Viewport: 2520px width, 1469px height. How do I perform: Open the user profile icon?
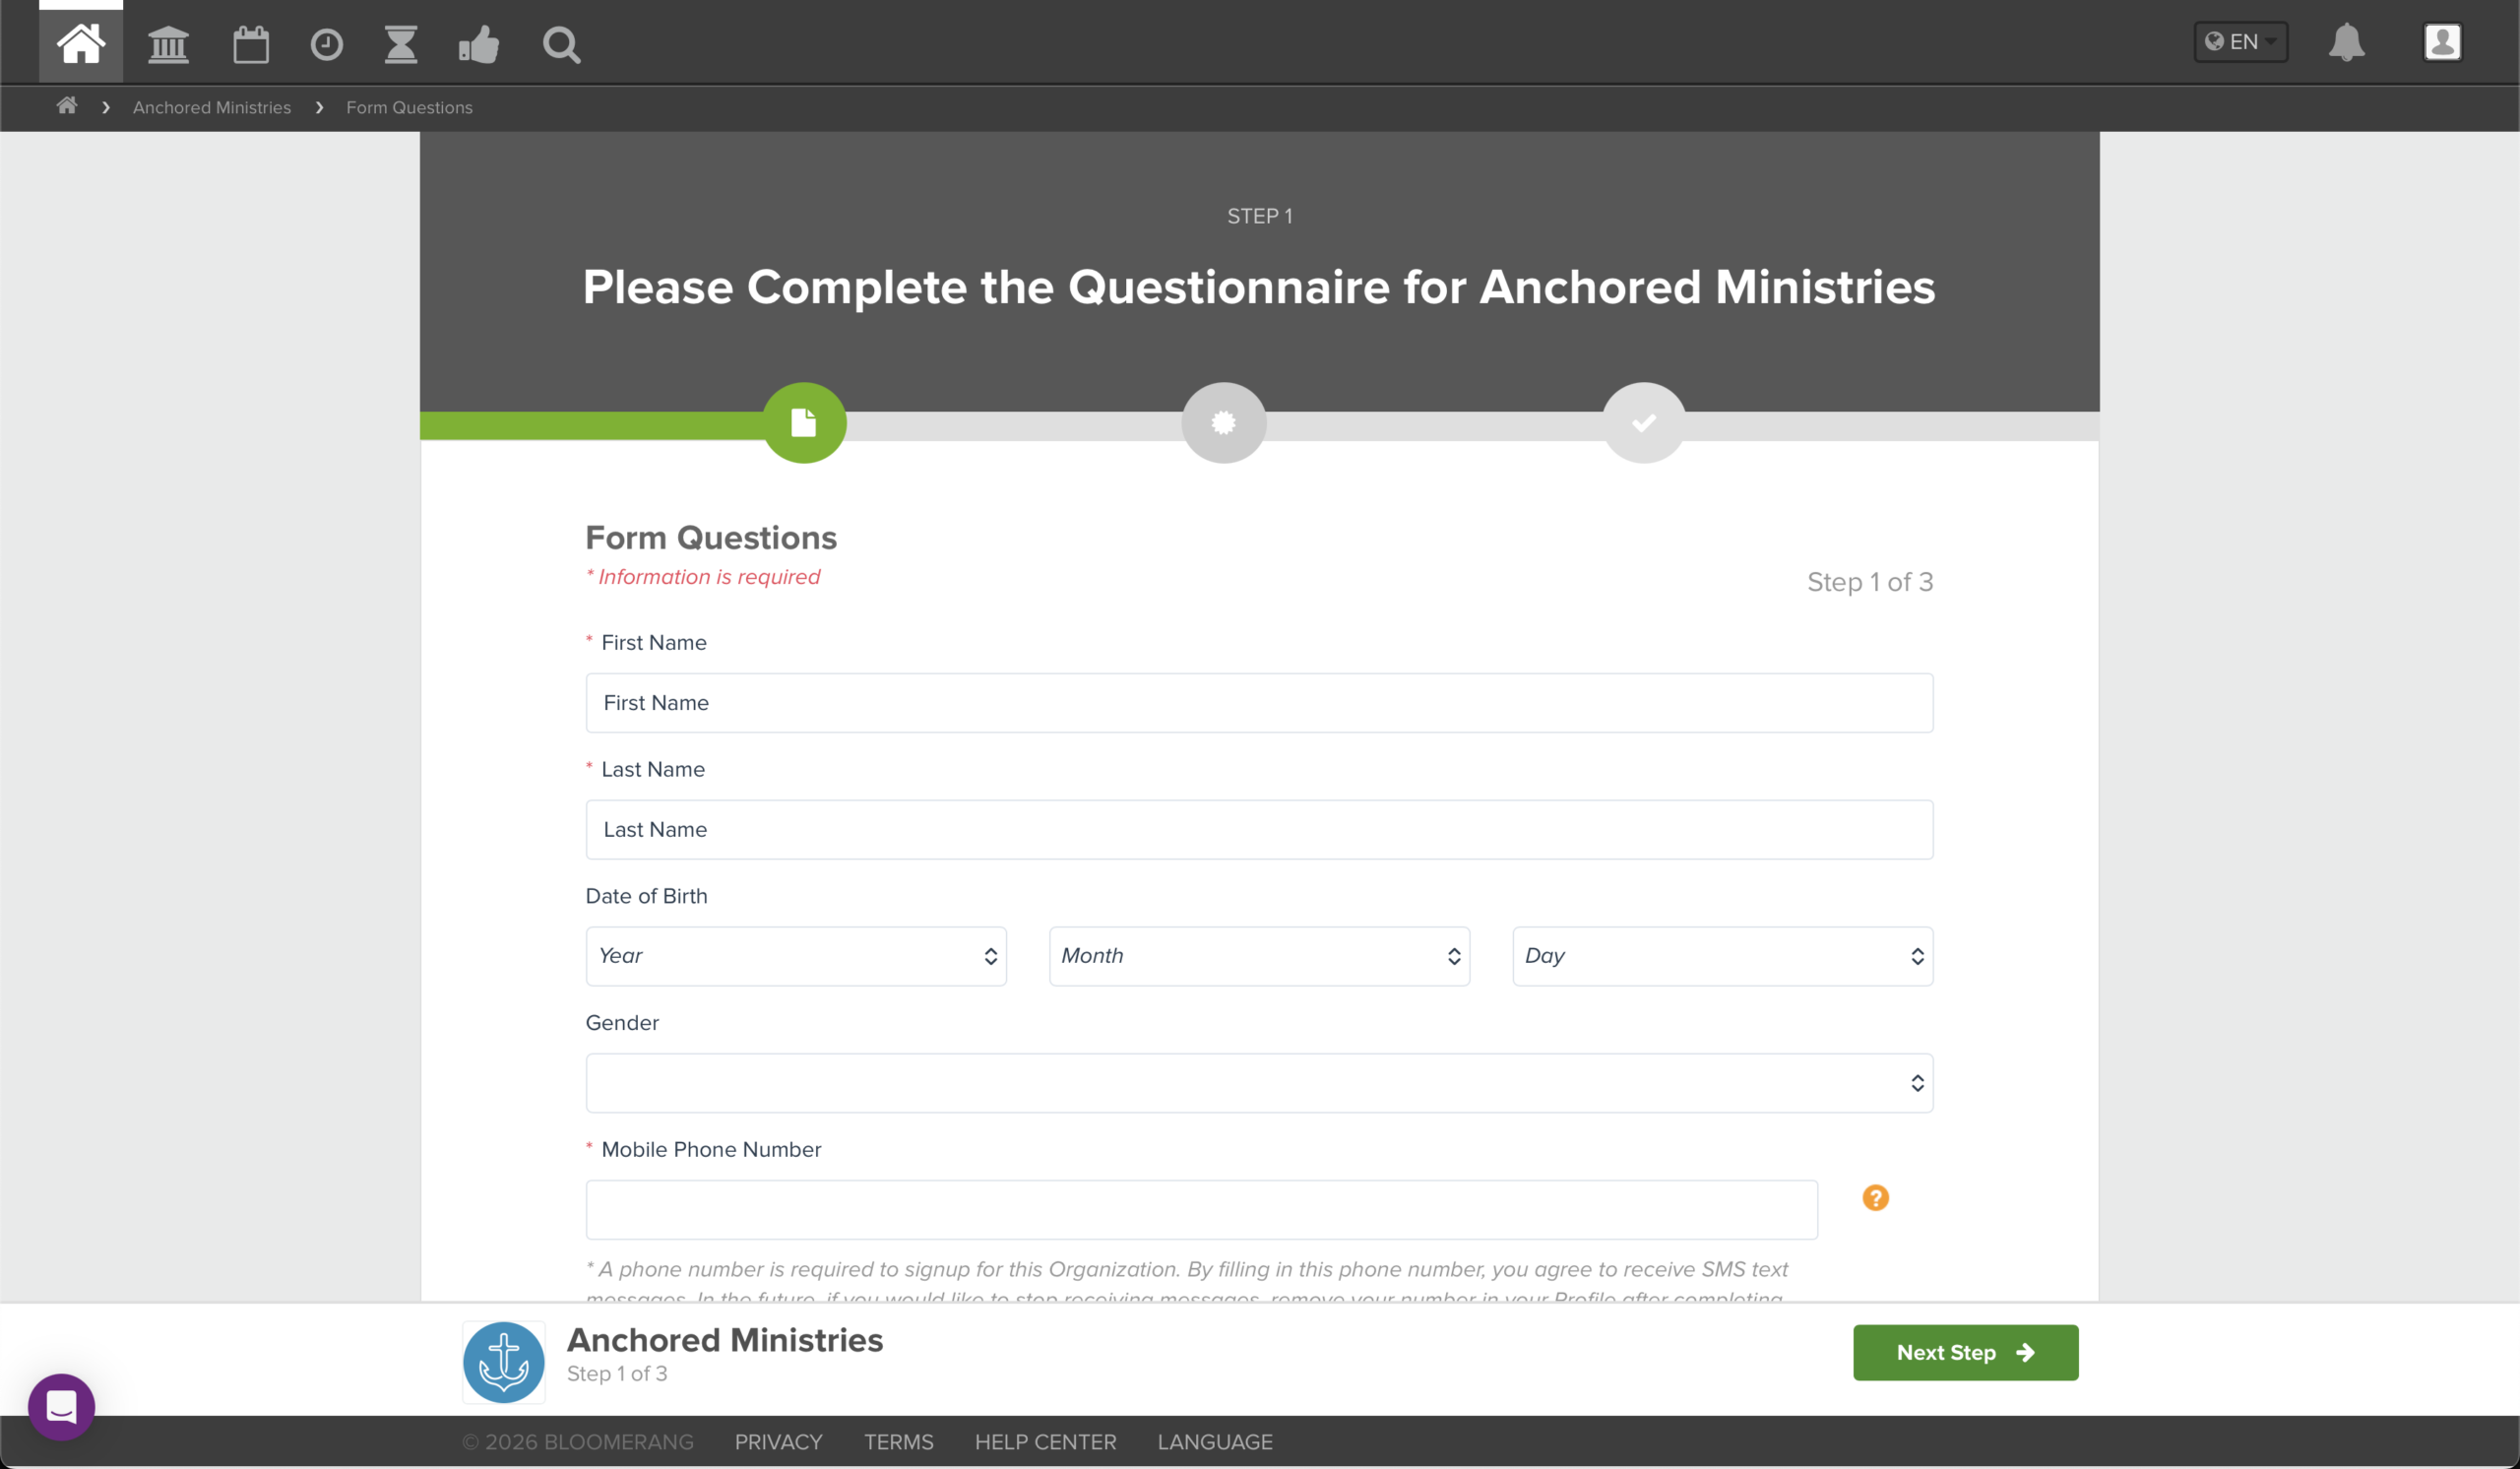(2442, 42)
